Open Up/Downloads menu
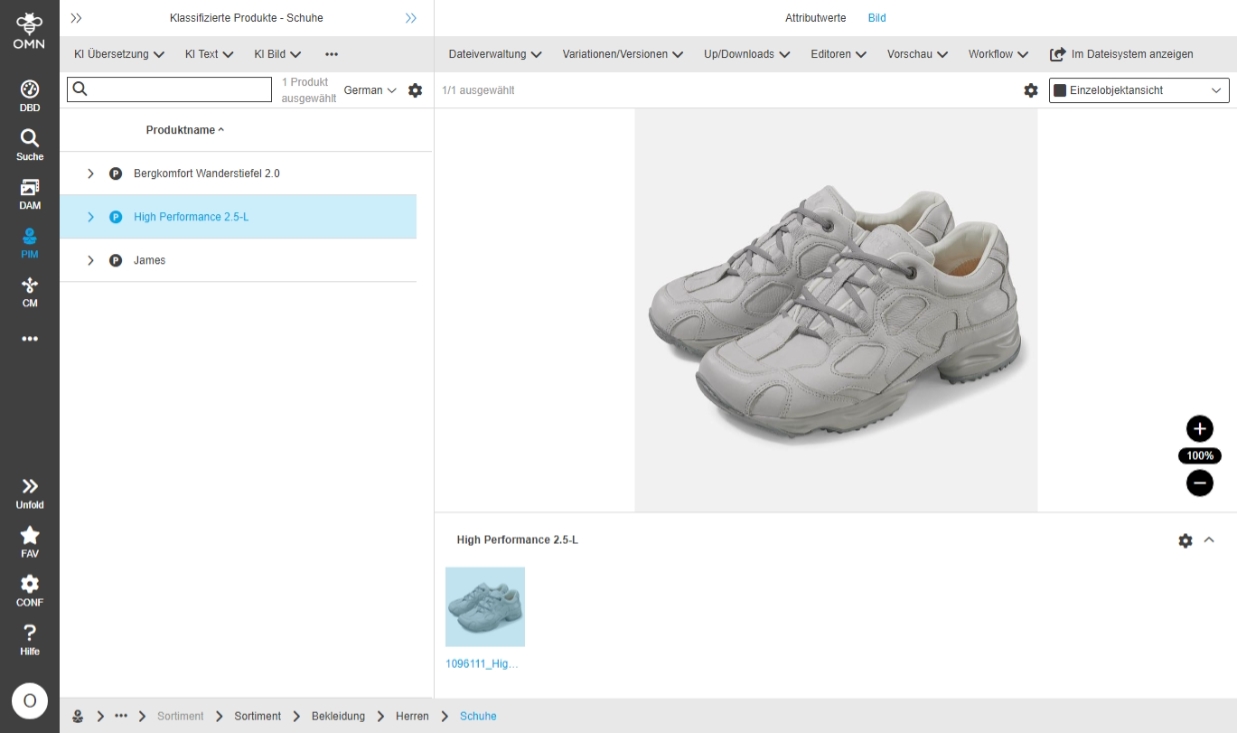The width and height of the screenshot is (1237, 733). click(x=747, y=54)
